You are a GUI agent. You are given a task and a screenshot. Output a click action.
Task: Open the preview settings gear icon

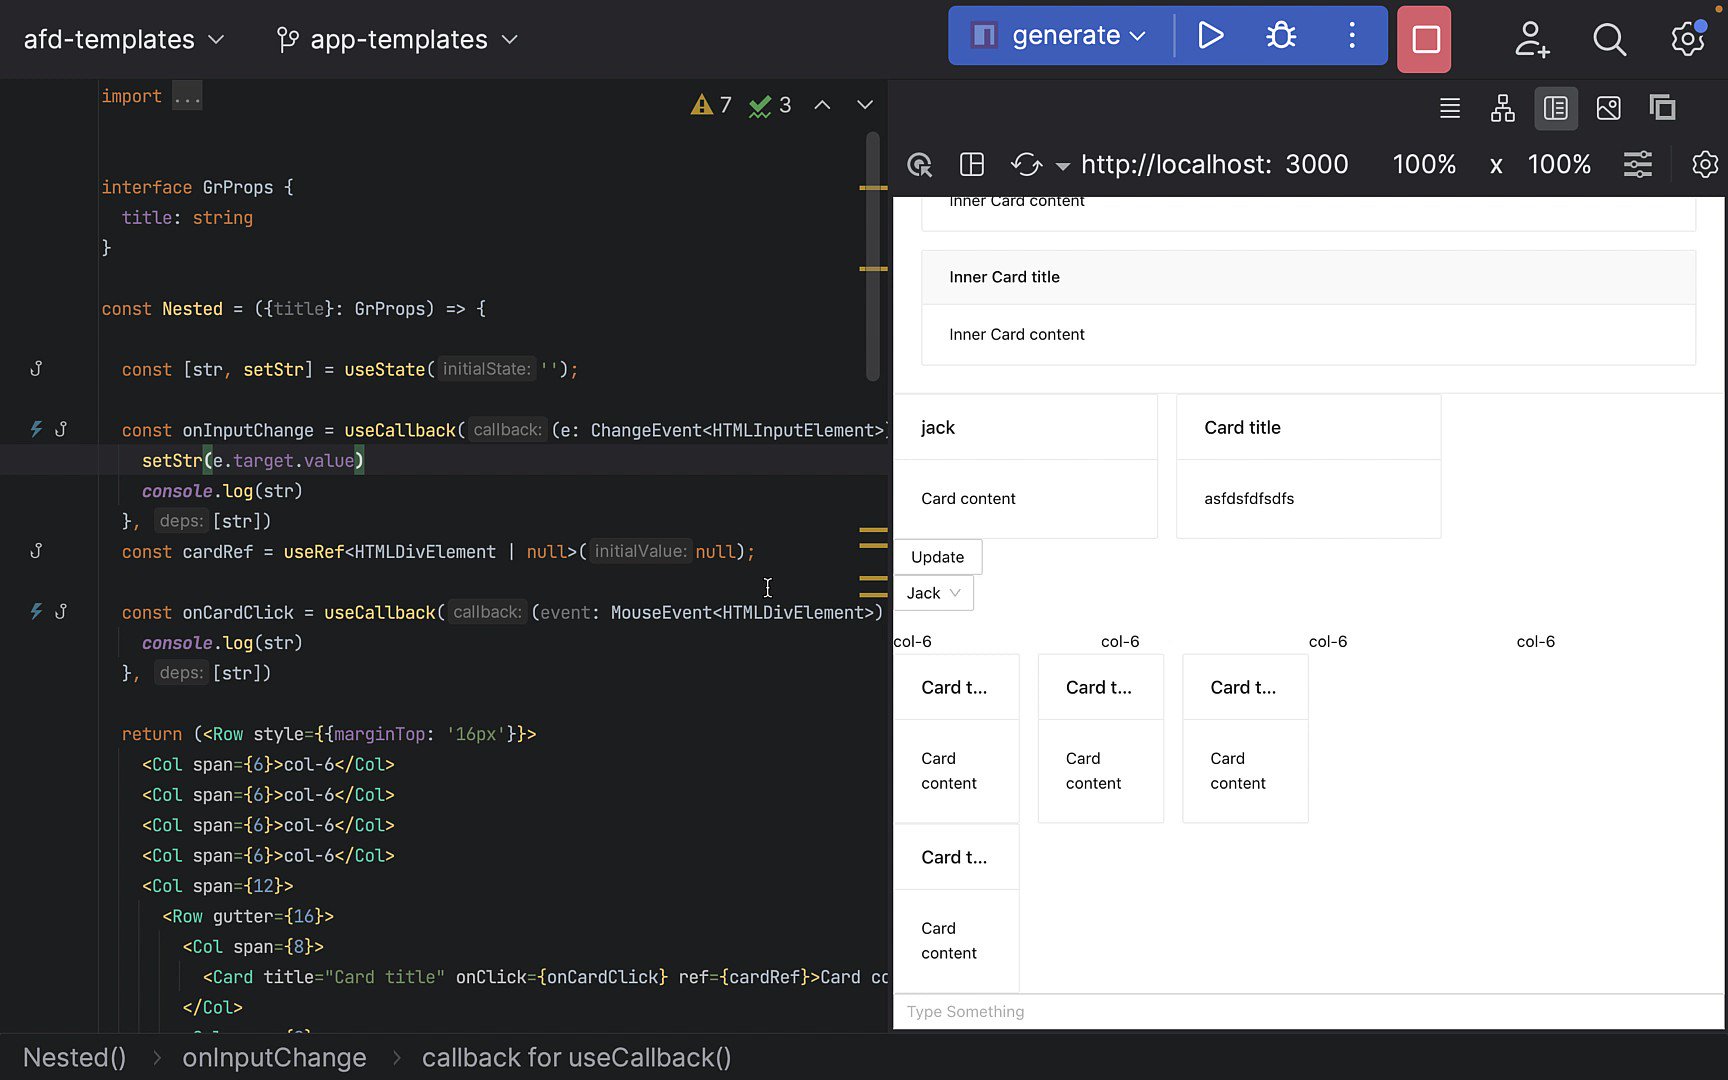tap(1705, 164)
